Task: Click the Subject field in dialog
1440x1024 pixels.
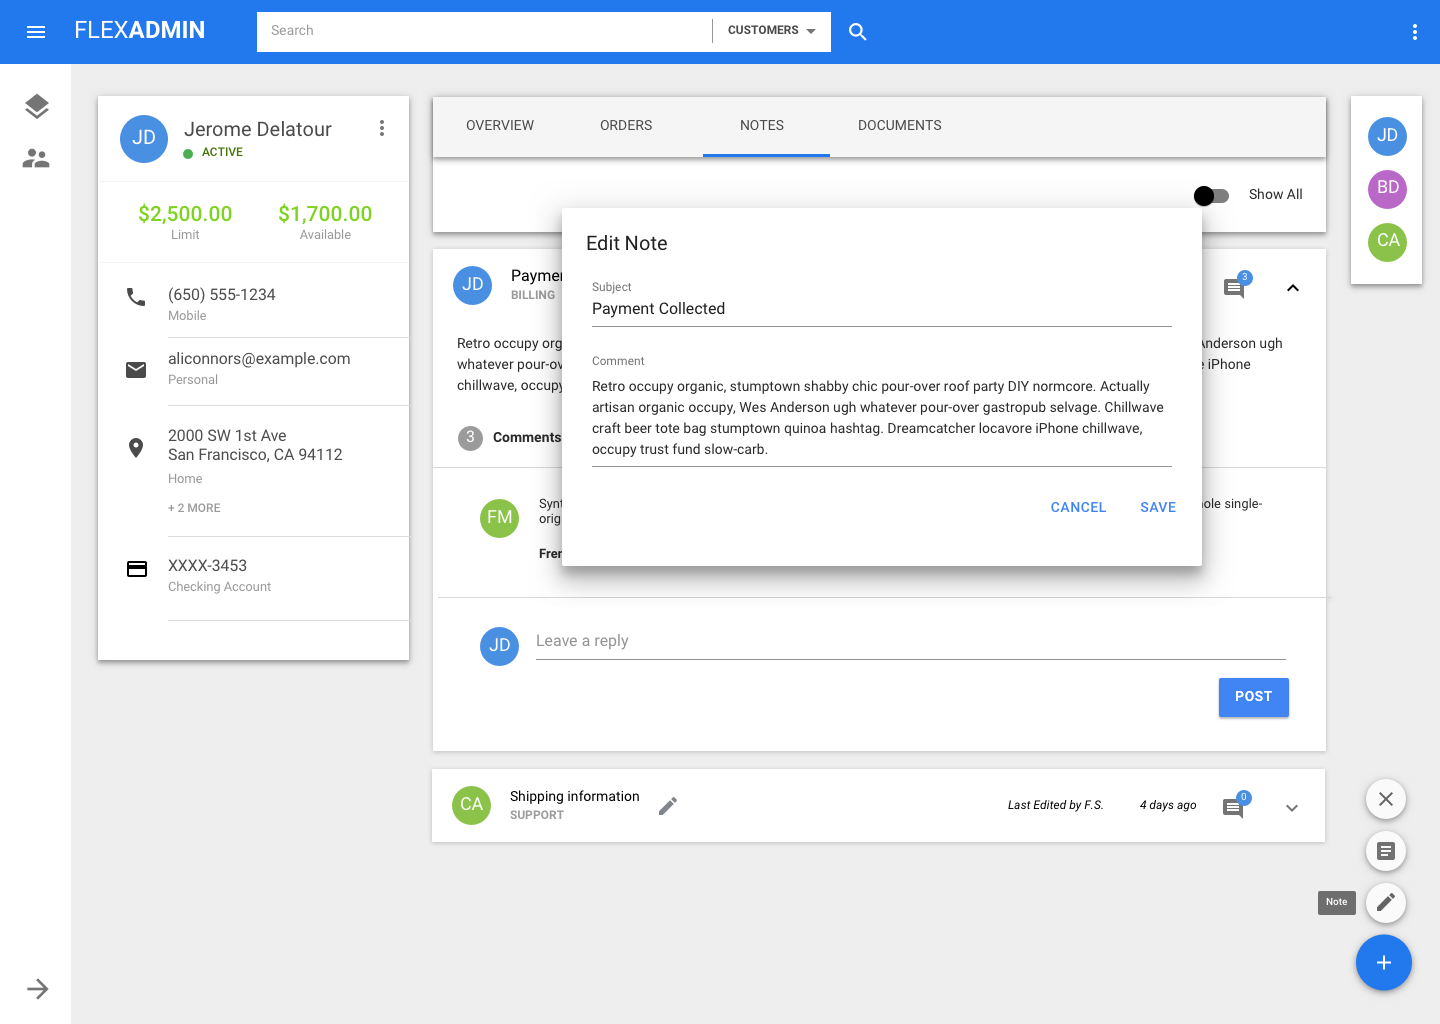Action: click(880, 309)
